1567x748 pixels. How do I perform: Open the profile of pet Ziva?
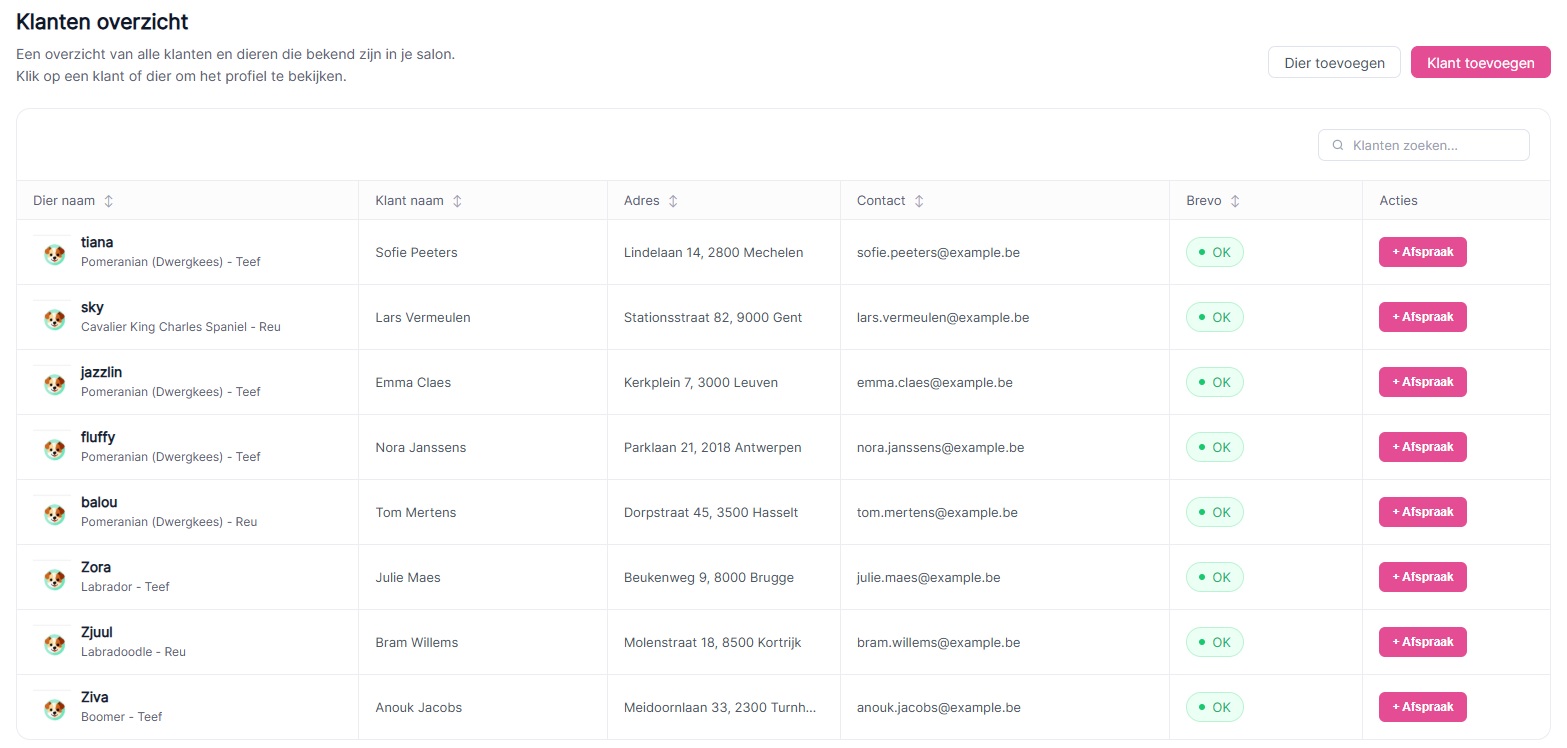(x=95, y=697)
